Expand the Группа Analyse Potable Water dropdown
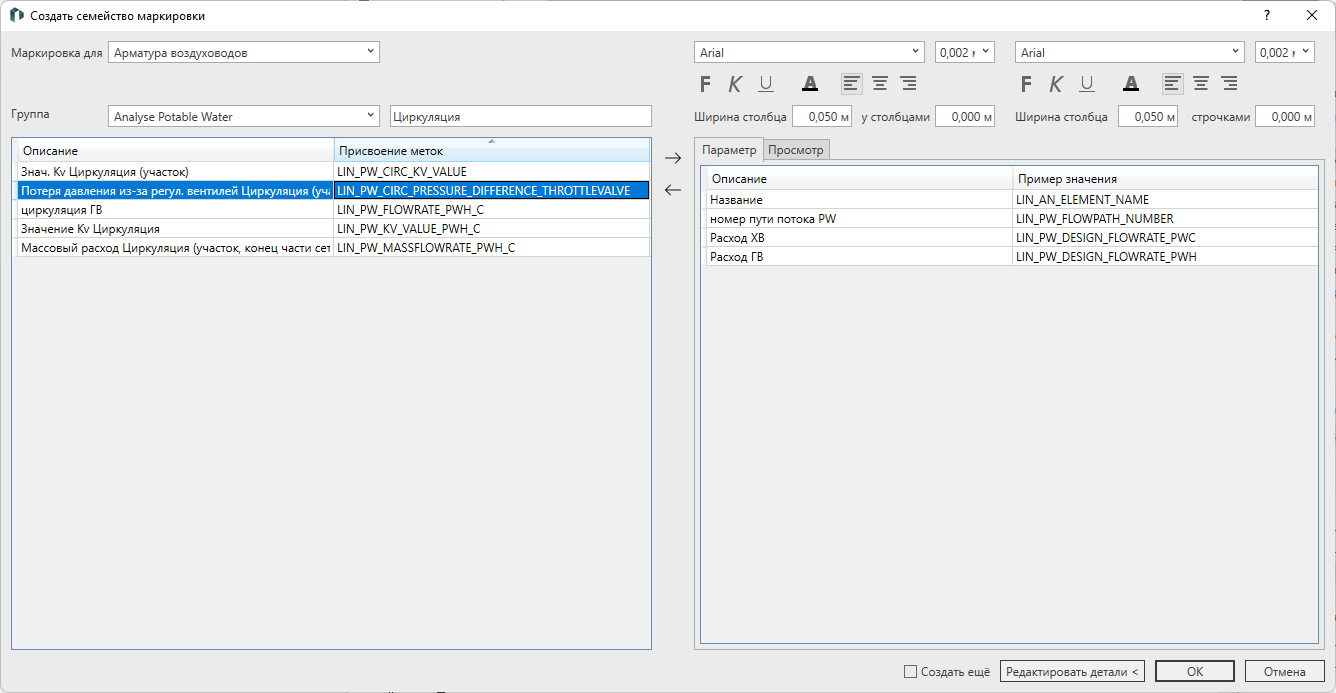This screenshot has width=1336, height=693. coord(244,117)
